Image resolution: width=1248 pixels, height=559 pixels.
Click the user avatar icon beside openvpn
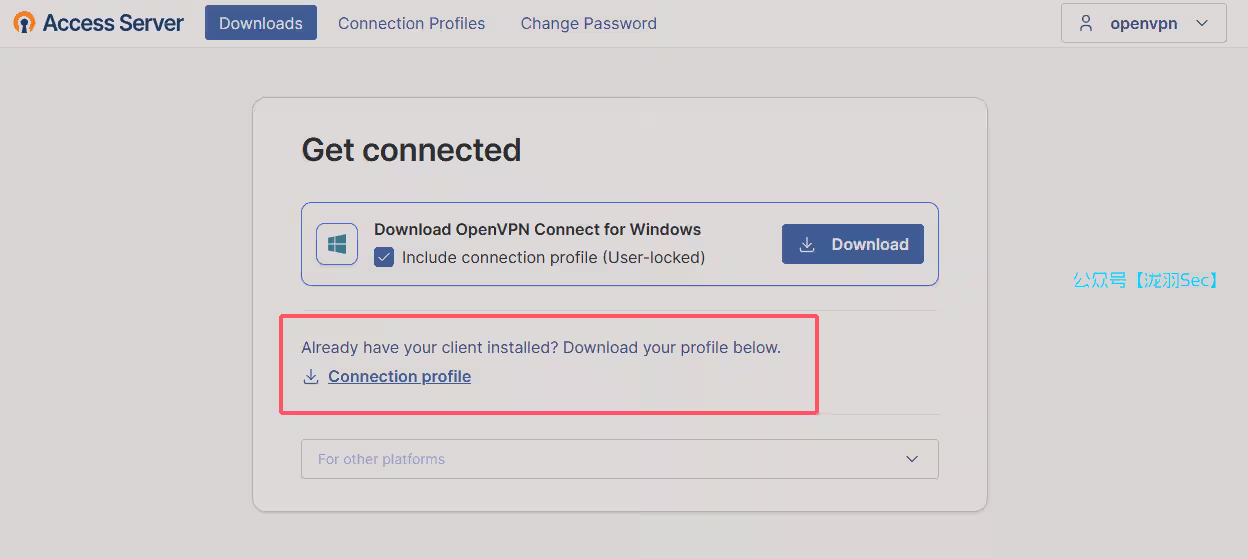(1086, 23)
